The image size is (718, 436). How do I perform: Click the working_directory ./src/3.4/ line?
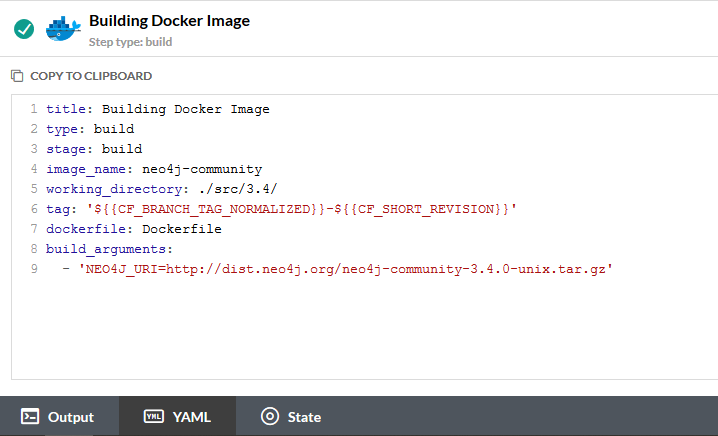(161, 189)
